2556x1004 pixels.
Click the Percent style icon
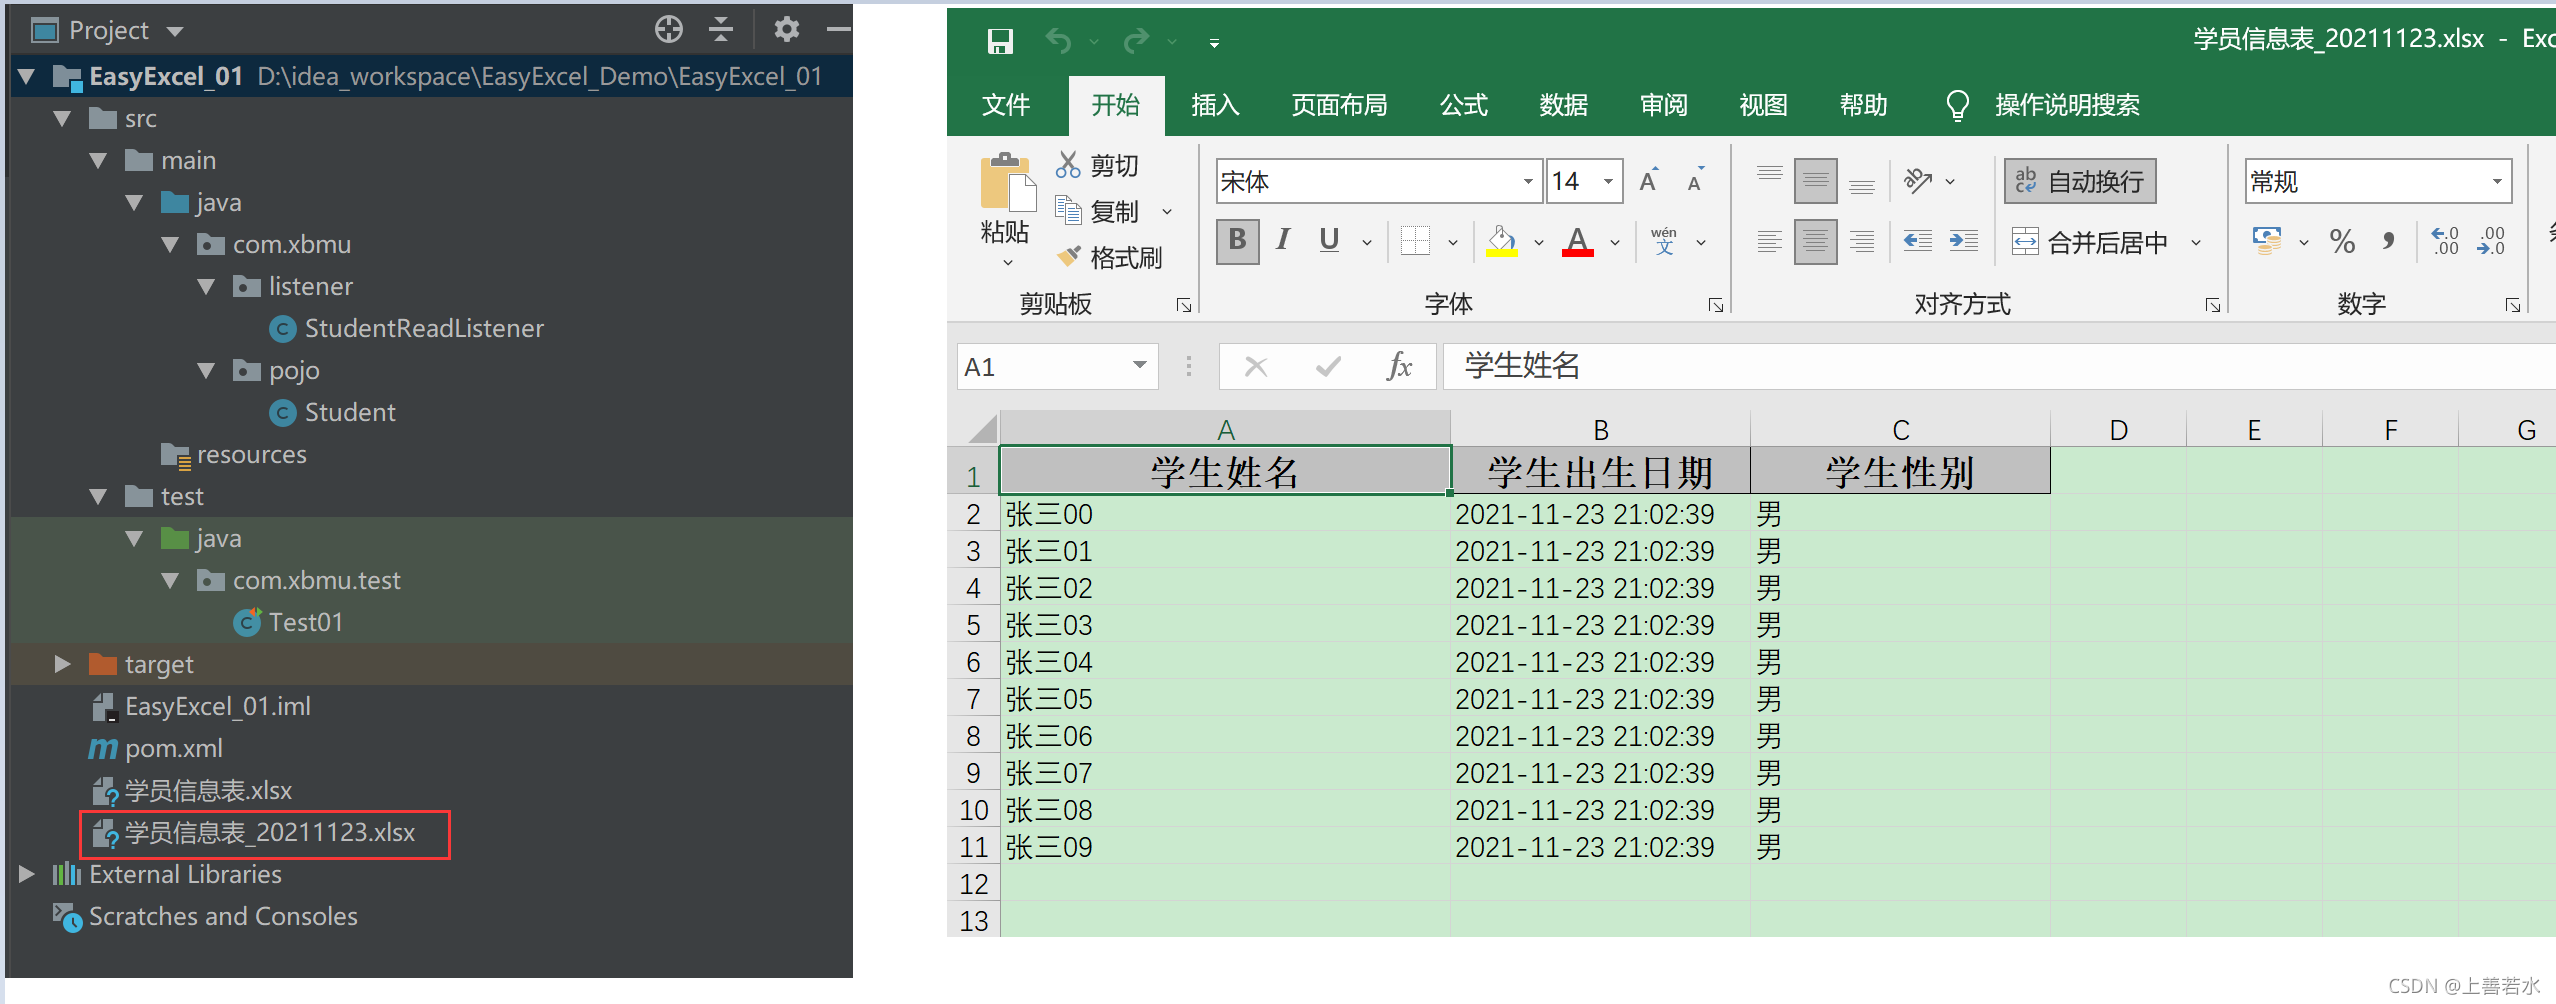point(2342,241)
